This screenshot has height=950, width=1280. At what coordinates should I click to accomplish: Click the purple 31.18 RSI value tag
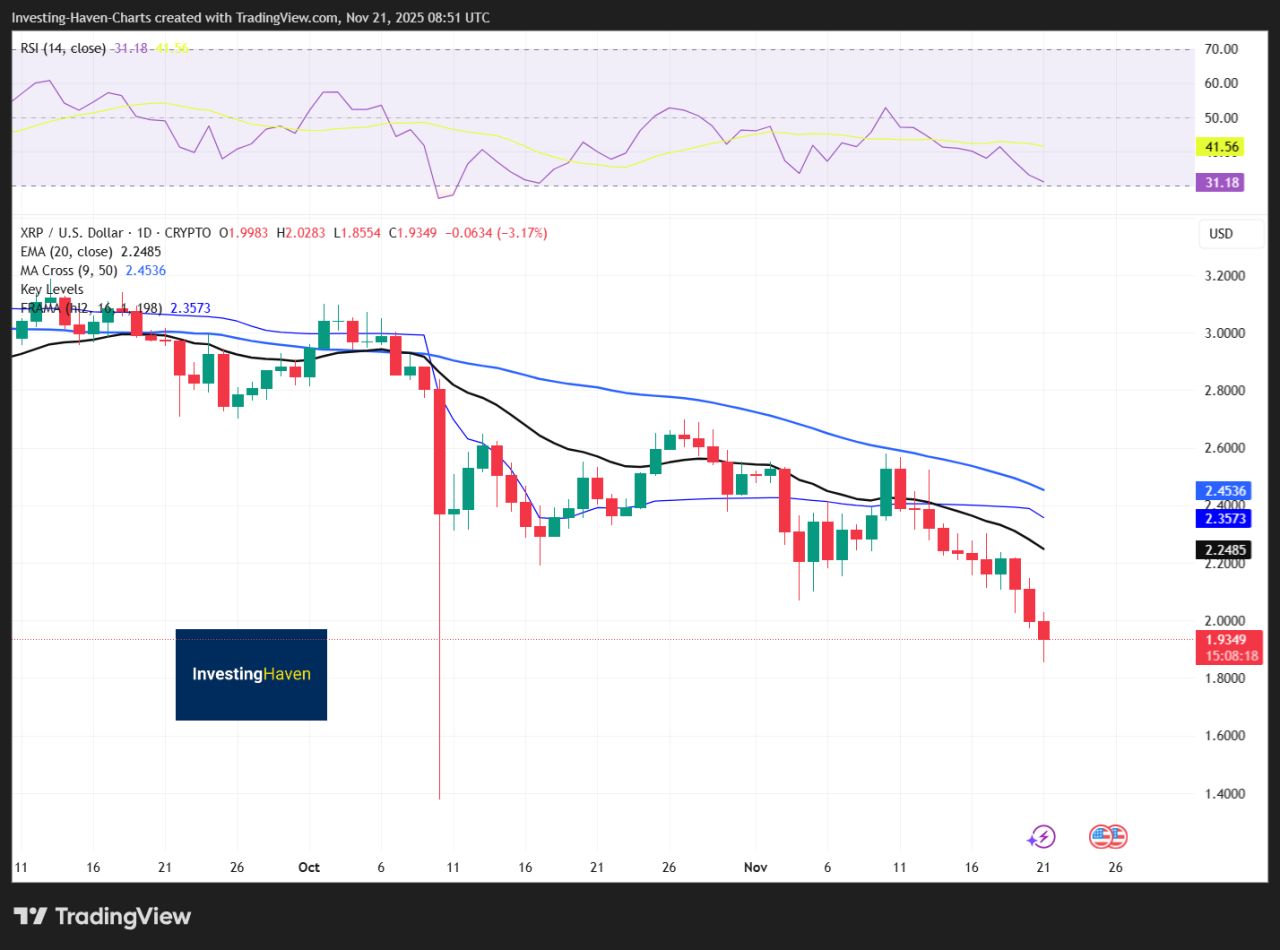click(x=1222, y=183)
